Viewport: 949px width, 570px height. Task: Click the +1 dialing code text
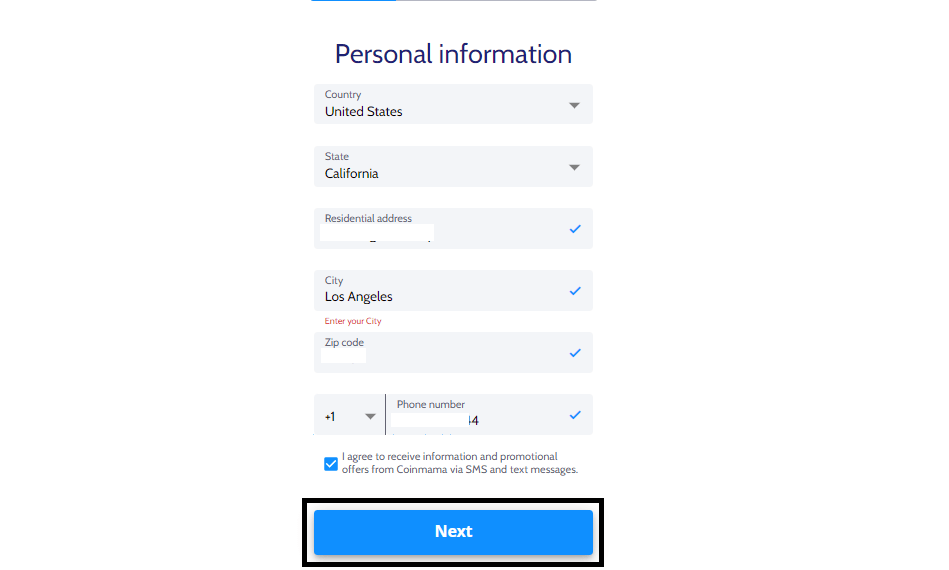pyautogui.click(x=330, y=416)
